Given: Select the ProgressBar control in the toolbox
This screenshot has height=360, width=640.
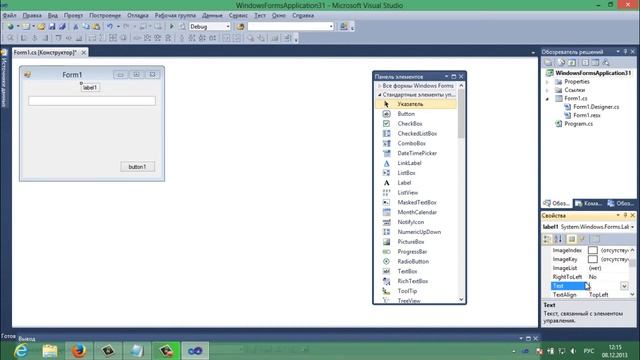Looking at the screenshot, I should click(x=416, y=251).
